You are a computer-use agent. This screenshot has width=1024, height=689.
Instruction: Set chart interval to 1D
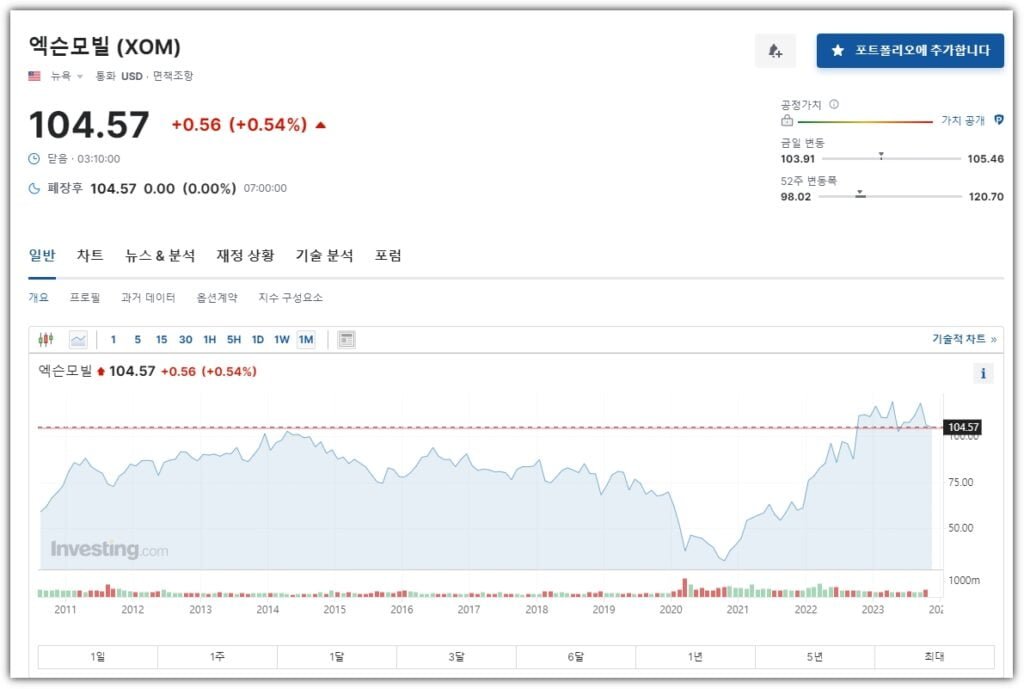(x=258, y=340)
